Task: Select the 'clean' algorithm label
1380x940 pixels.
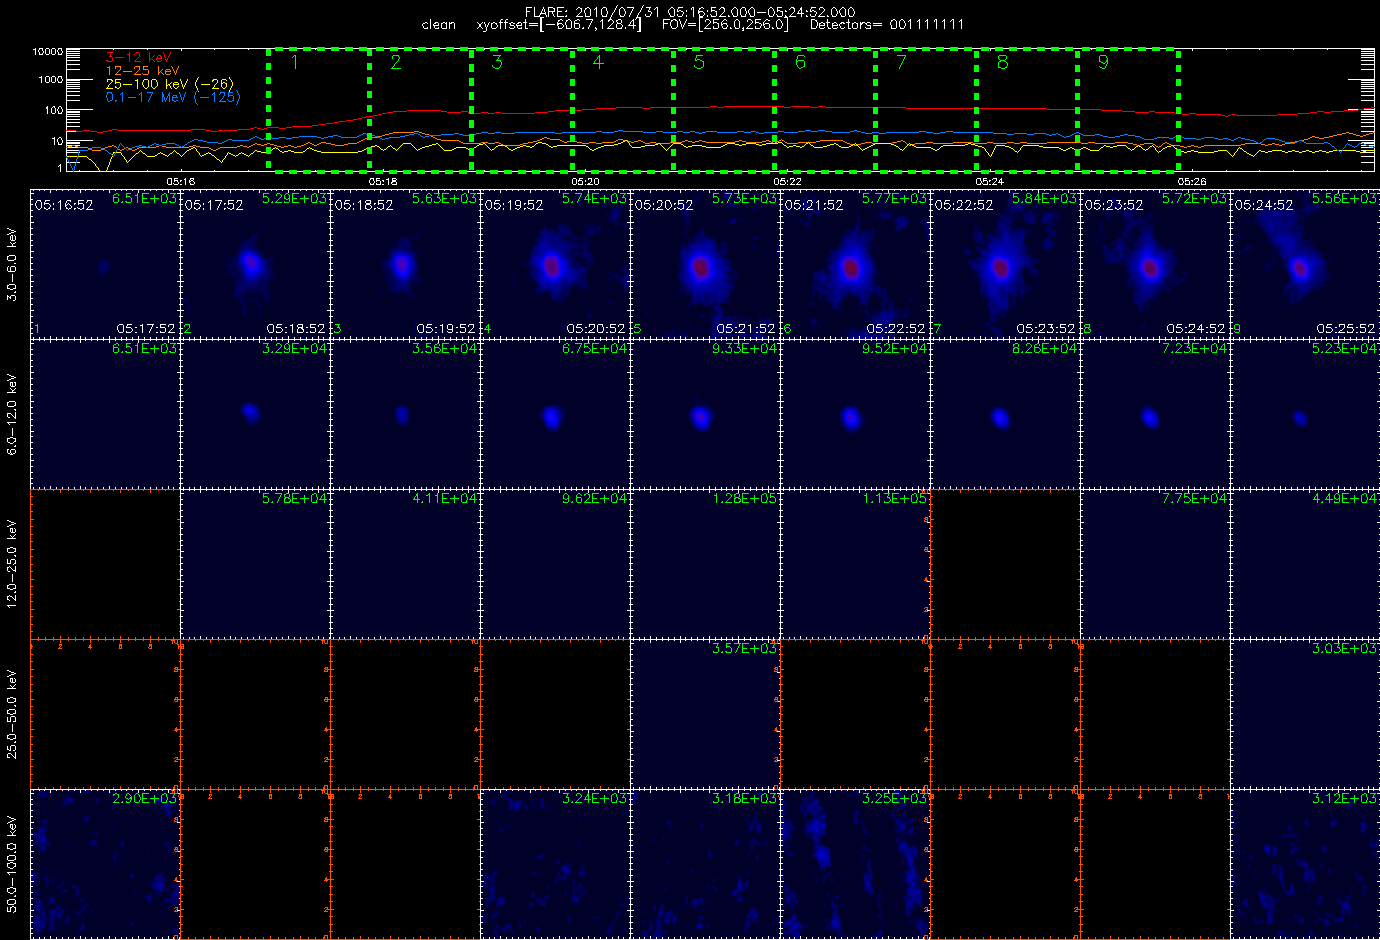Action: (439, 25)
